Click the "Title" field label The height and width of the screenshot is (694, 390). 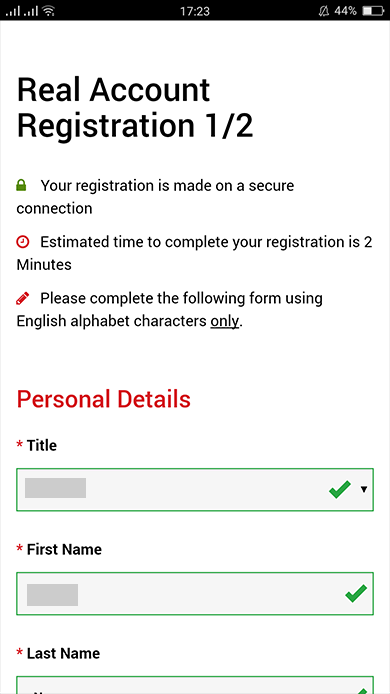coord(42,445)
